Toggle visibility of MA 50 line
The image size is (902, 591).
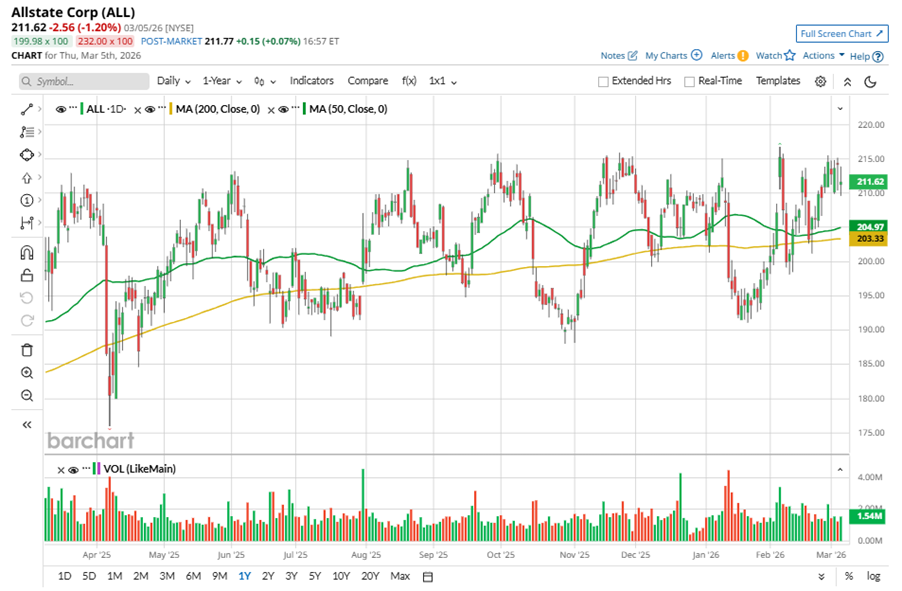[x=283, y=109]
